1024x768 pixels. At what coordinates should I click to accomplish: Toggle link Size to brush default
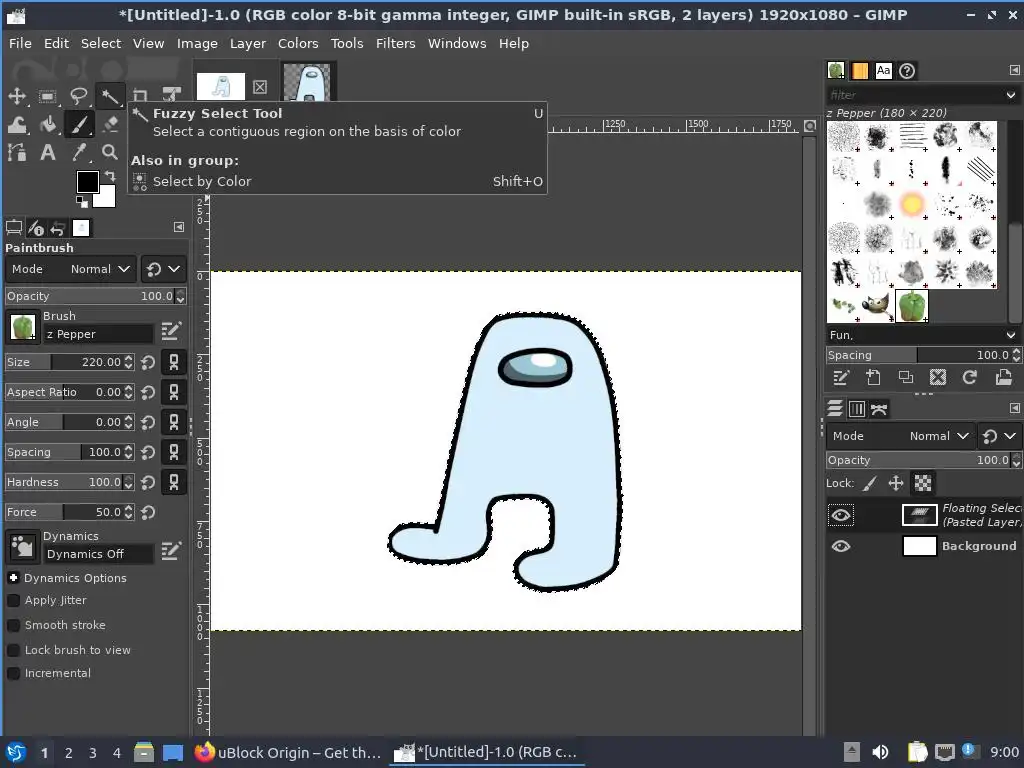(x=174, y=362)
